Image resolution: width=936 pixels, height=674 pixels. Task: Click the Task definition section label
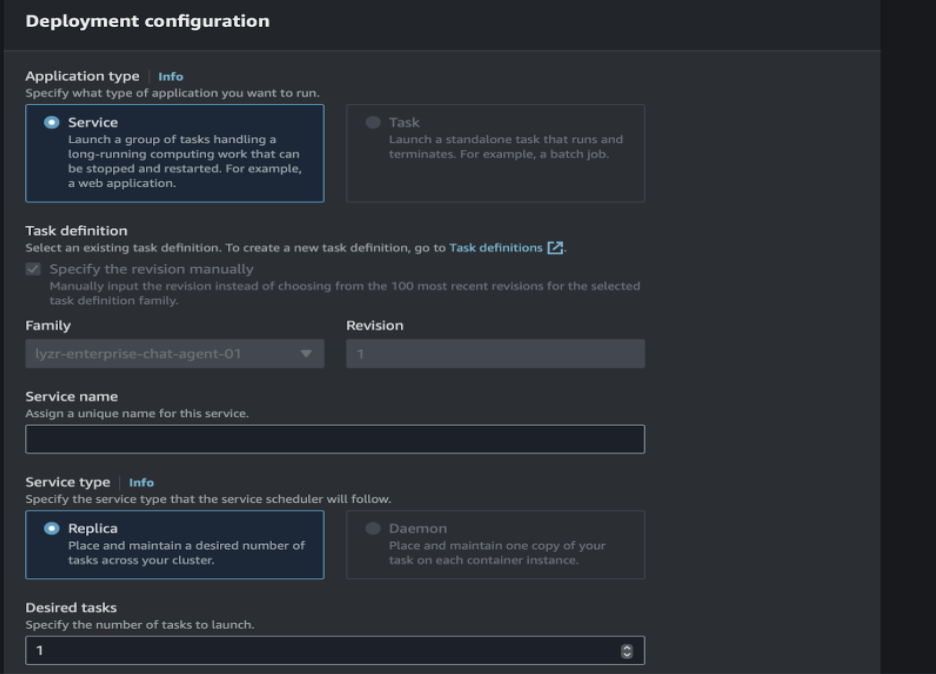click(x=76, y=230)
